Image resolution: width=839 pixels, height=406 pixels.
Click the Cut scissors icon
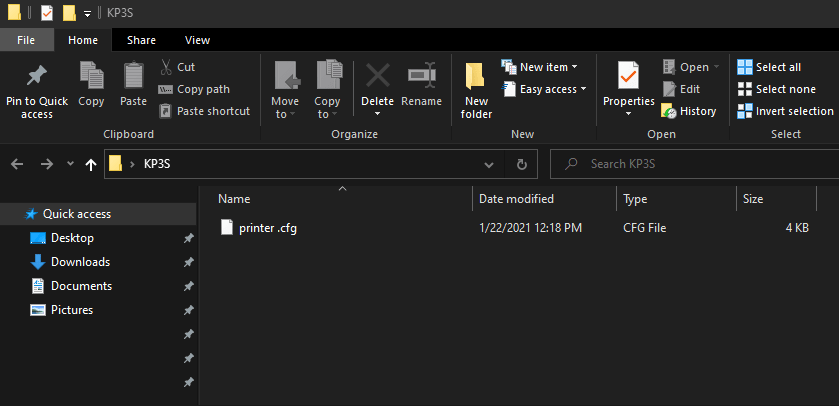point(166,67)
